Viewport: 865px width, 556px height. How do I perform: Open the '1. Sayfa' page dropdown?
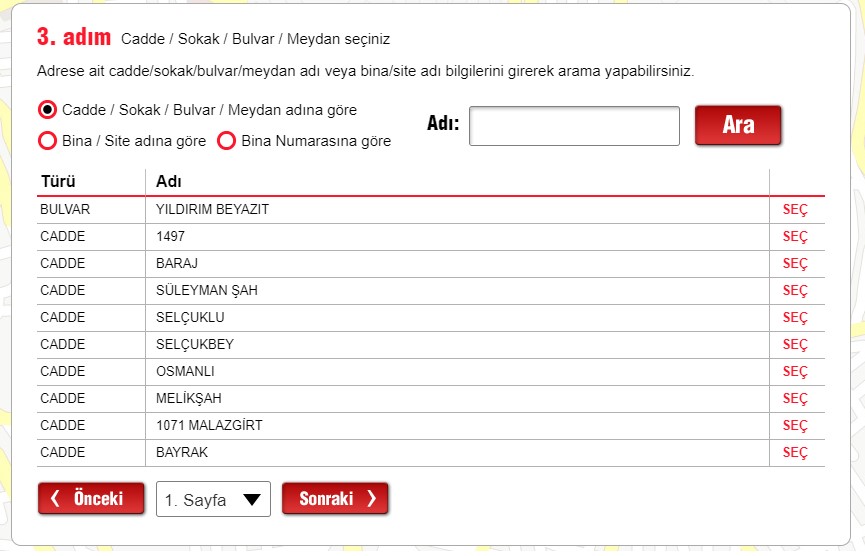click(213, 499)
